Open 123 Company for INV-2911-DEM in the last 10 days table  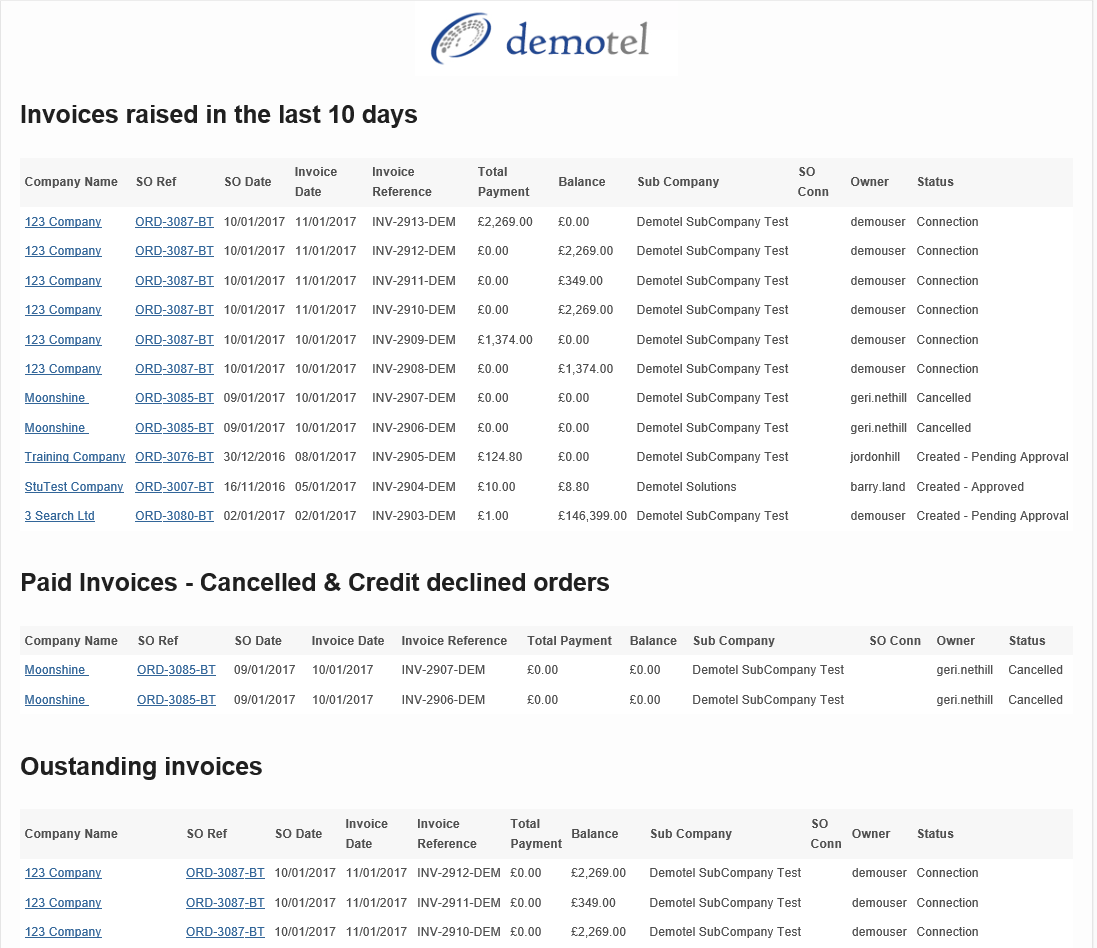pos(63,281)
